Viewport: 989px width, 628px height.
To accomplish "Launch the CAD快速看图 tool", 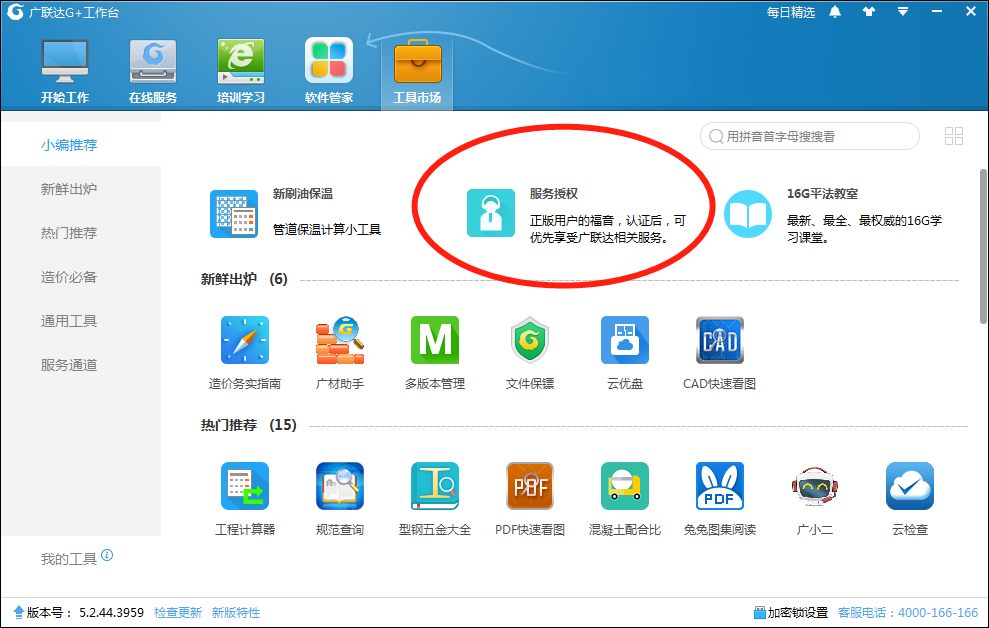I will point(720,340).
